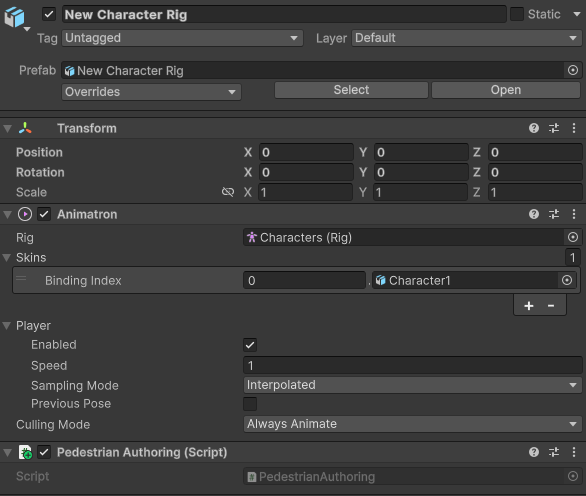Open the Character1 object picker circle
This screenshot has width=586, height=496.
click(x=567, y=280)
